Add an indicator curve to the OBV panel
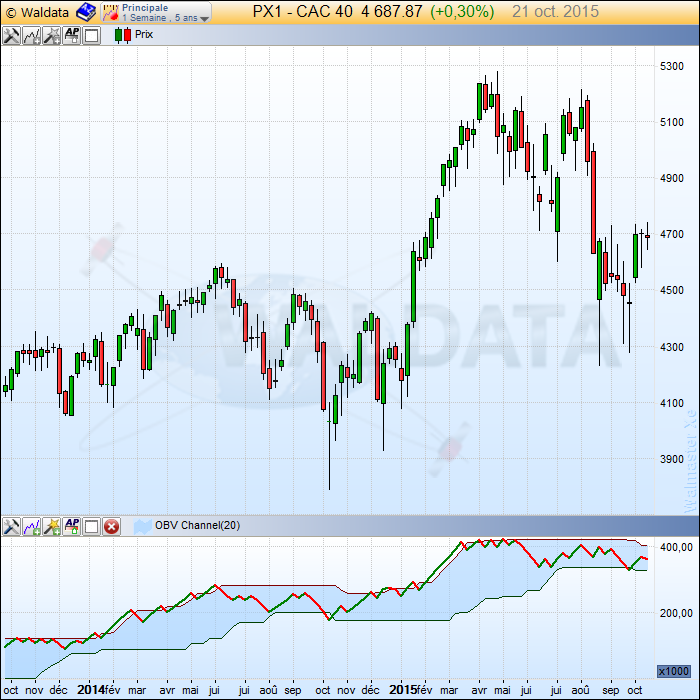 click(x=31, y=525)
